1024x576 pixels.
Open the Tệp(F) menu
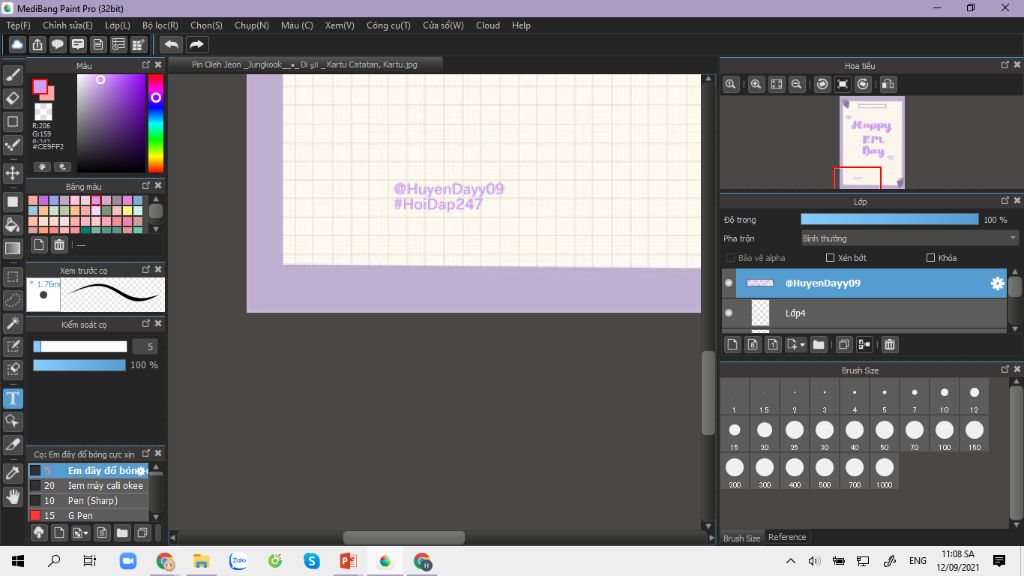pos(18,25)
